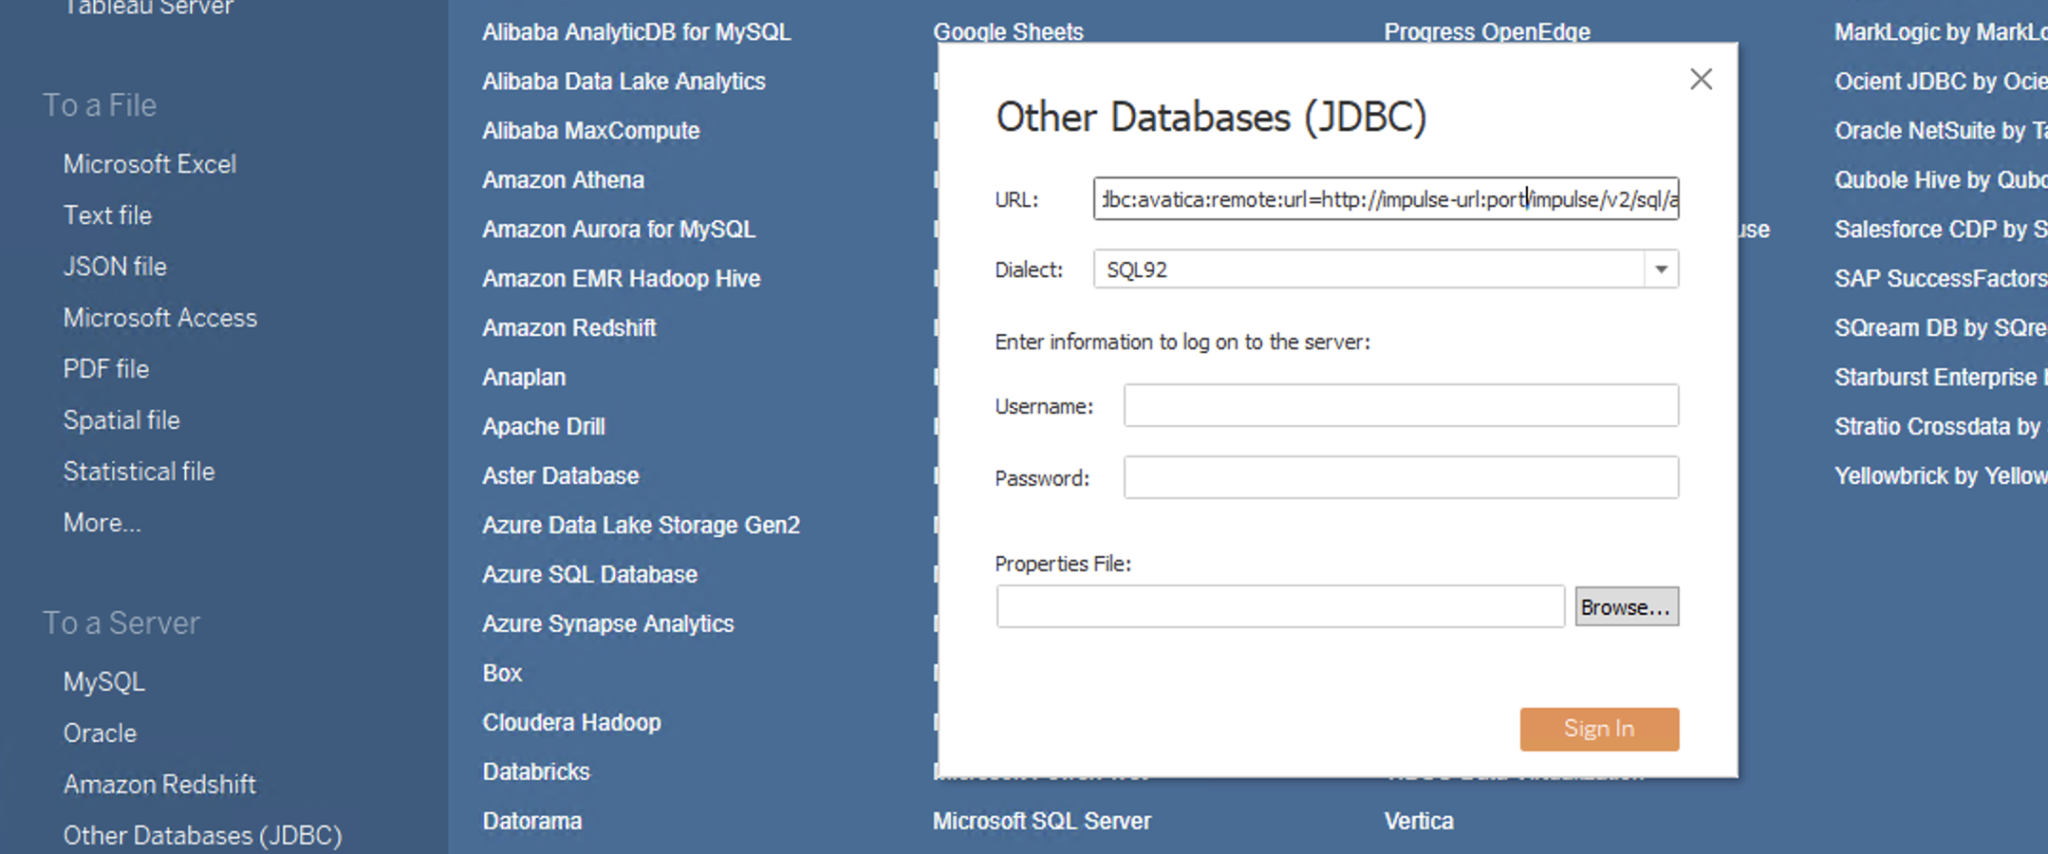Open Vertica connector
Viewport: 2048px width, 854px height.
1419,821
